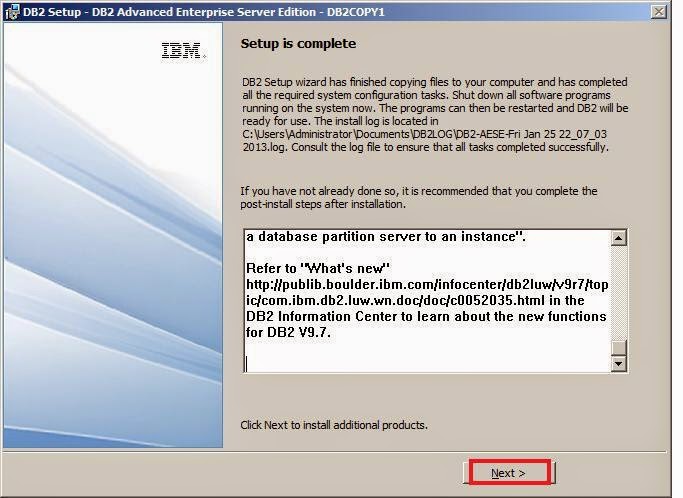Click the scroll up arrow in the text box
The width and height of the screenshot is (683, 498).
coord(619,238)
